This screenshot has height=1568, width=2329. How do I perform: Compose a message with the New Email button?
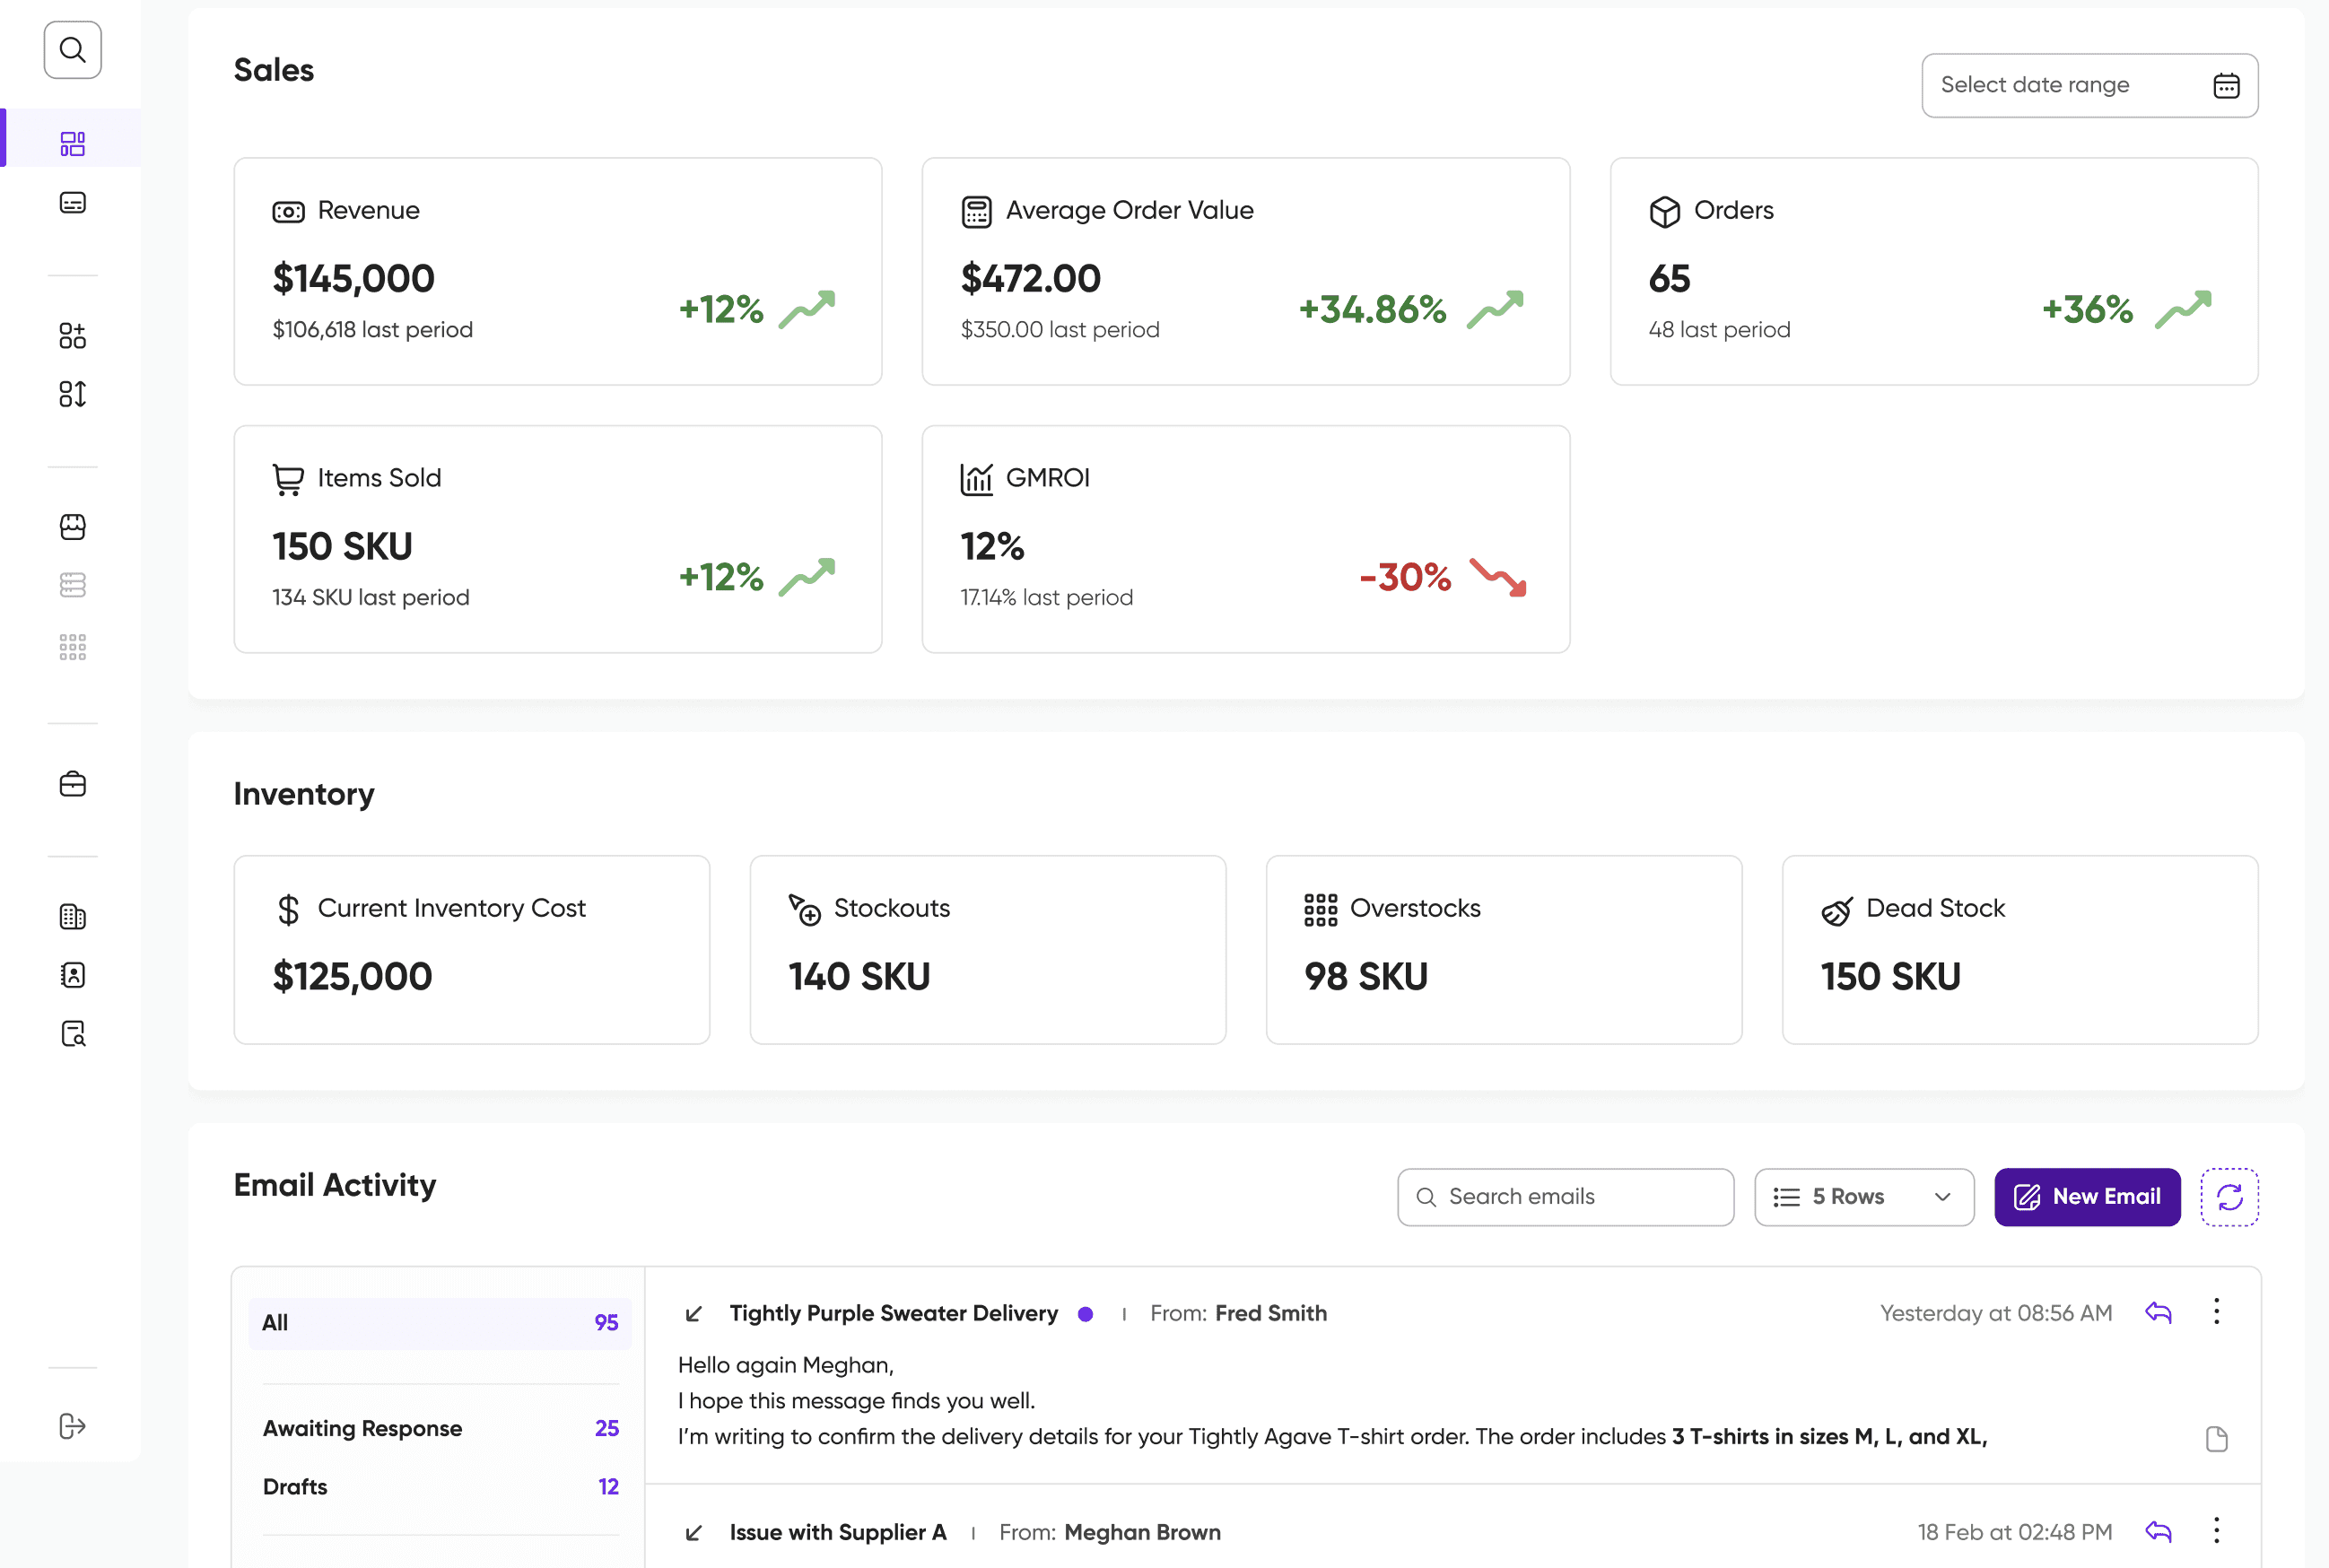2087,1197
